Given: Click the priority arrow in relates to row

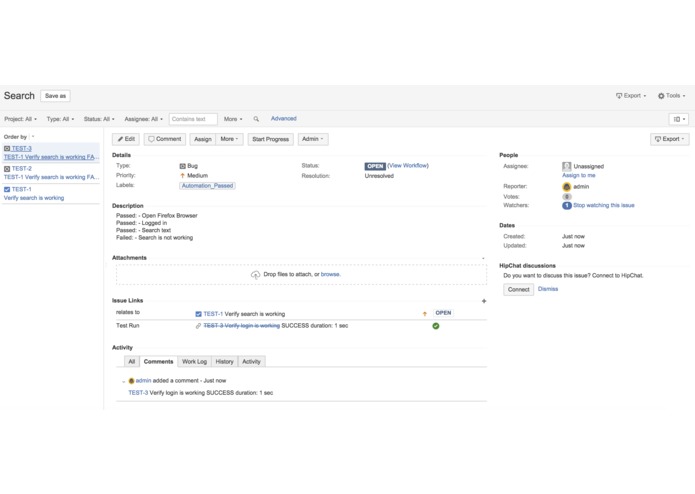Looking at the screenshot, I should point(425,314).
